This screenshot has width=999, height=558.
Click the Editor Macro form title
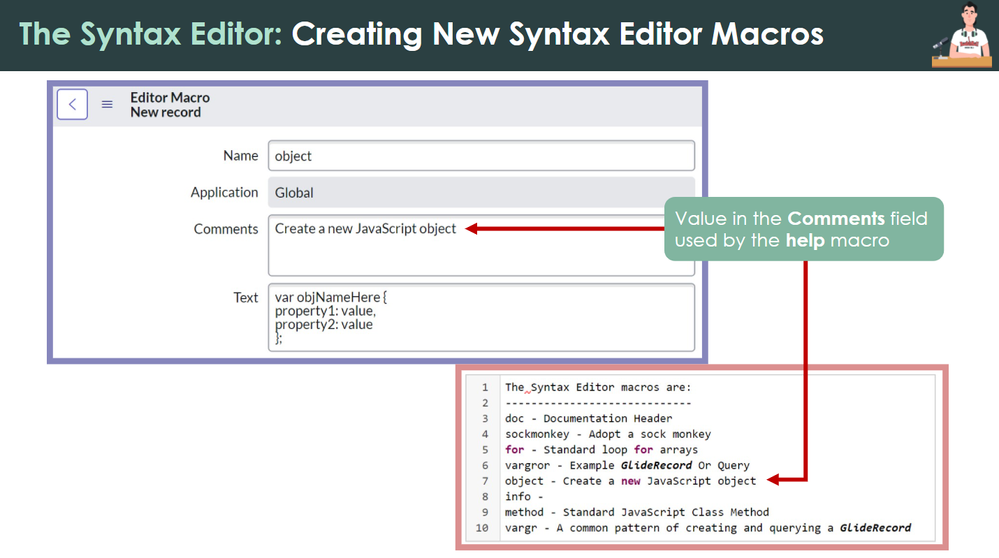point(170,97)
